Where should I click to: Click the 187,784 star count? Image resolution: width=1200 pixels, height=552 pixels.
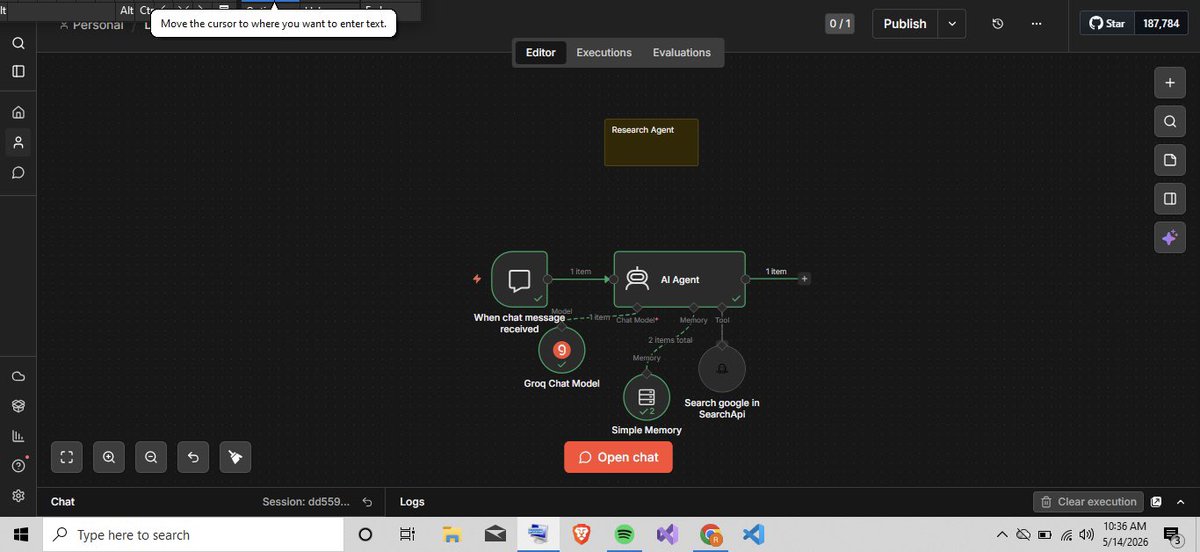(1160, 23)
